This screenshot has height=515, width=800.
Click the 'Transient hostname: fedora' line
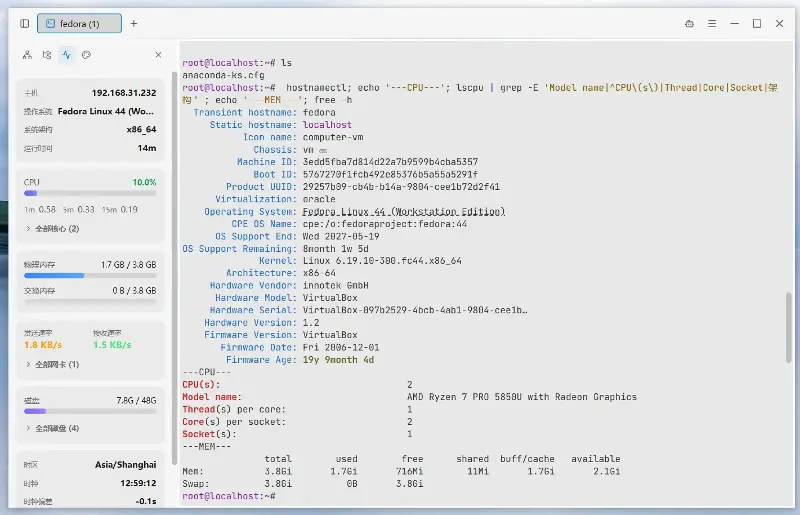264,112
